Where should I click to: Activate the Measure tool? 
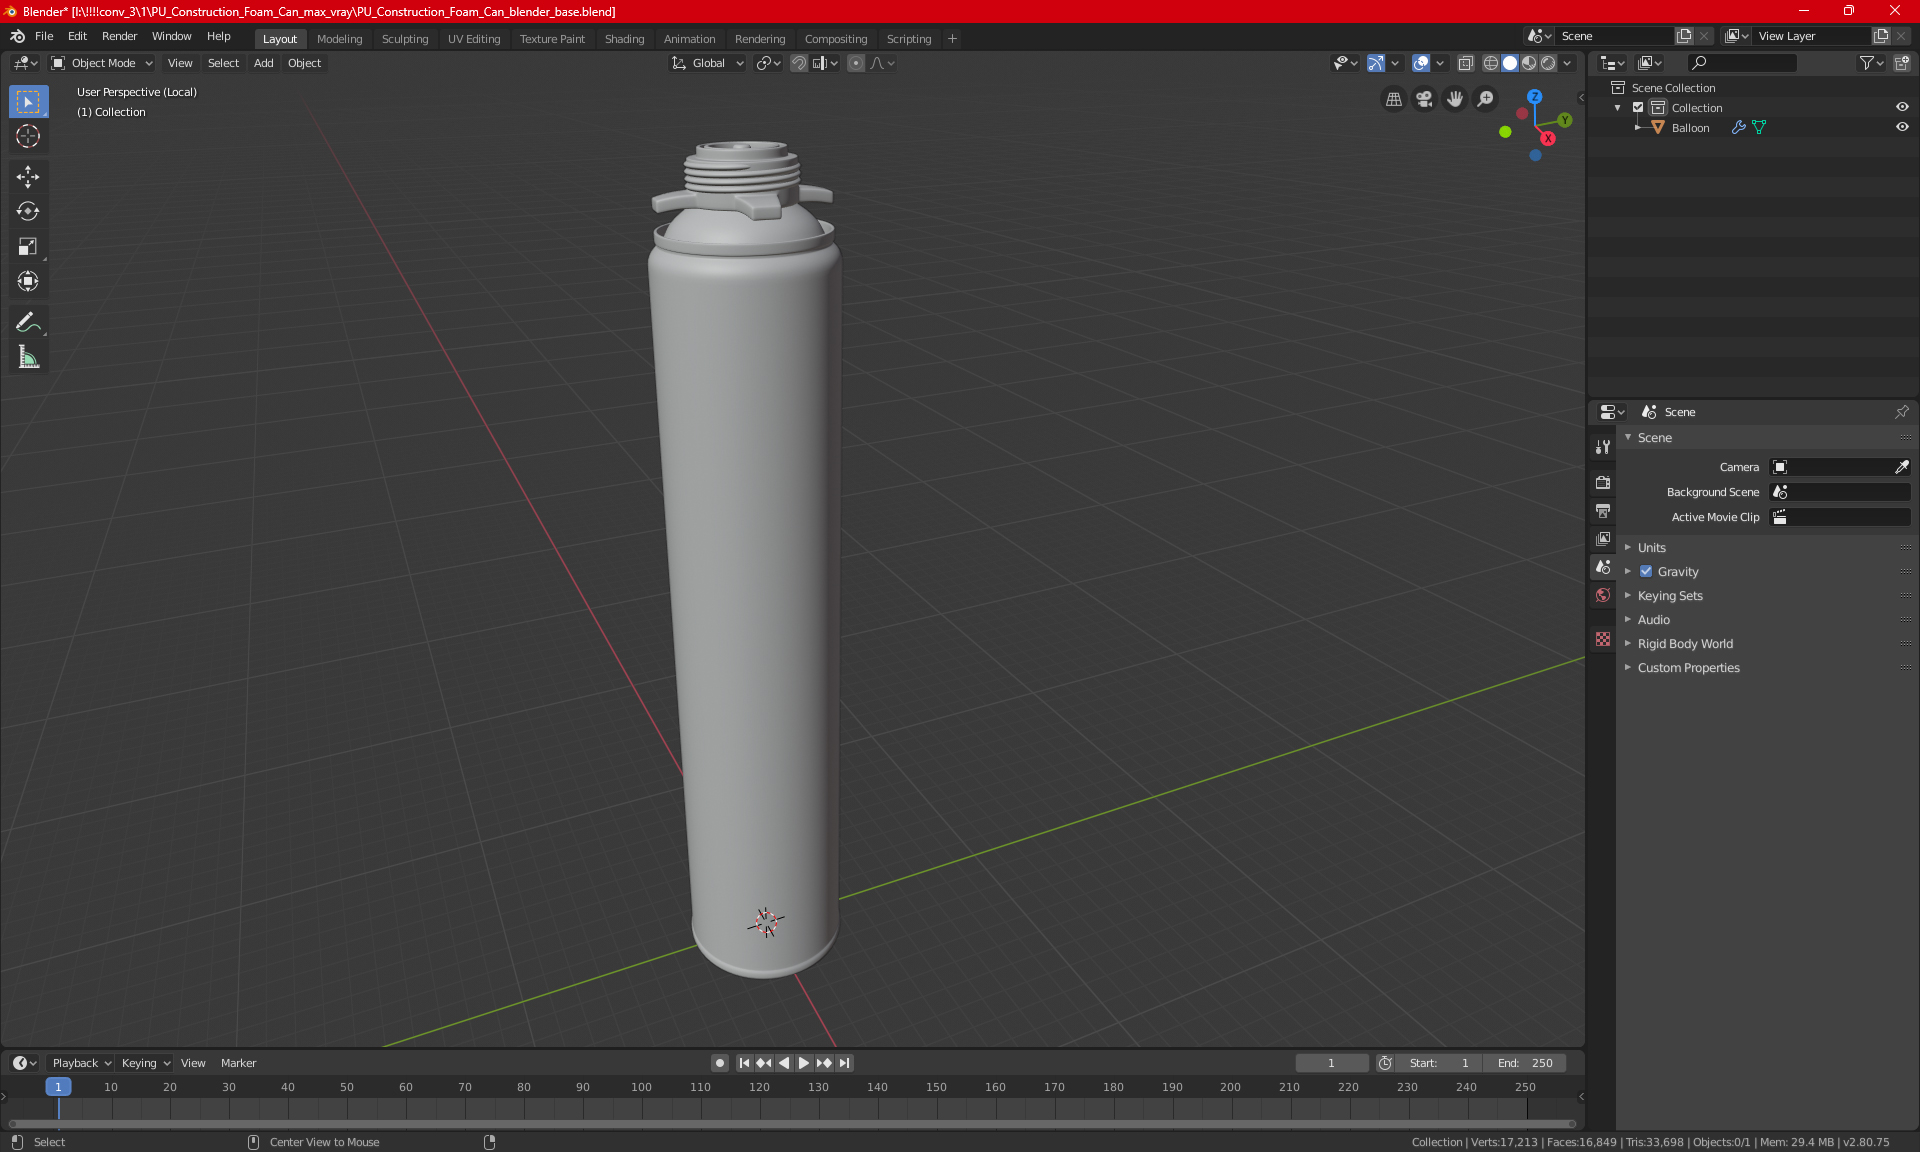pos(28,358)
